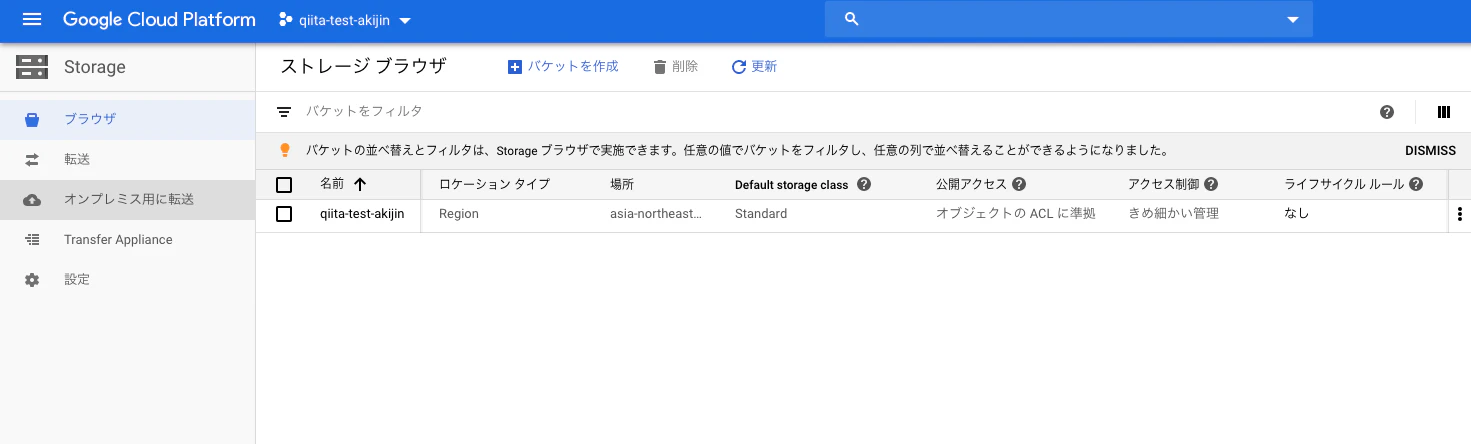
Task: Select ブラウザ in the sidebar
Action: tap(127, 119)
